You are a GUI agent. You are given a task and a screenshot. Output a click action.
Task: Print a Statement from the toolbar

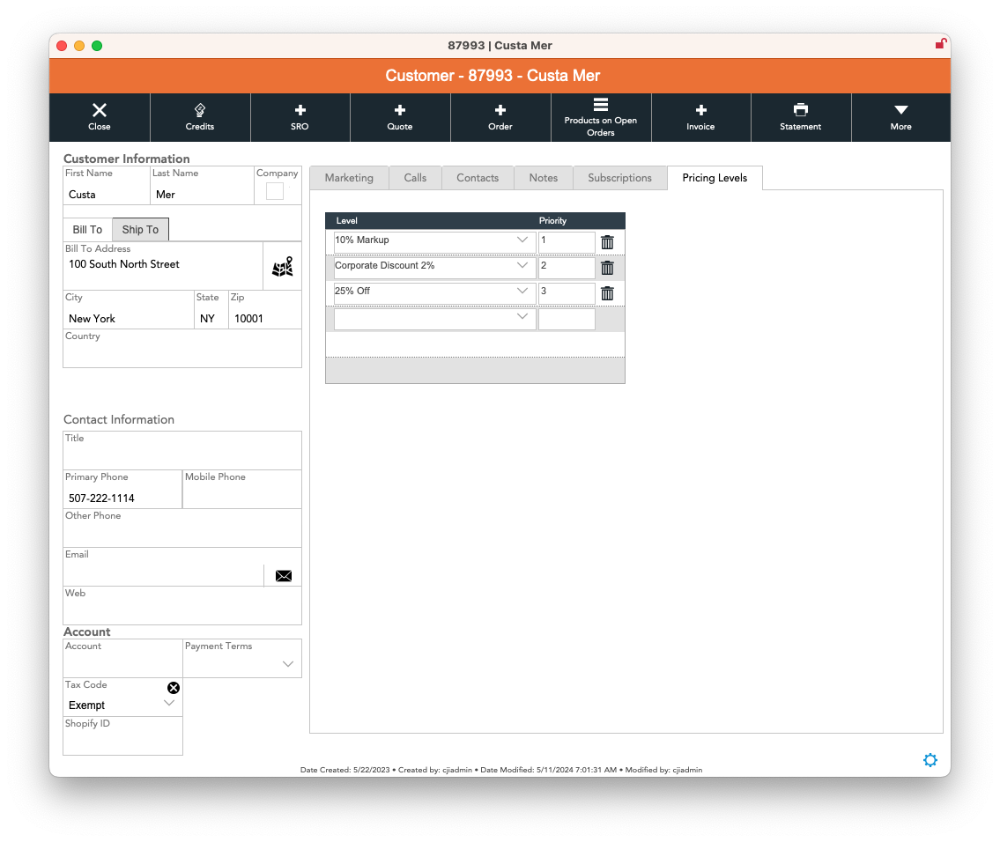coord(800,117)
